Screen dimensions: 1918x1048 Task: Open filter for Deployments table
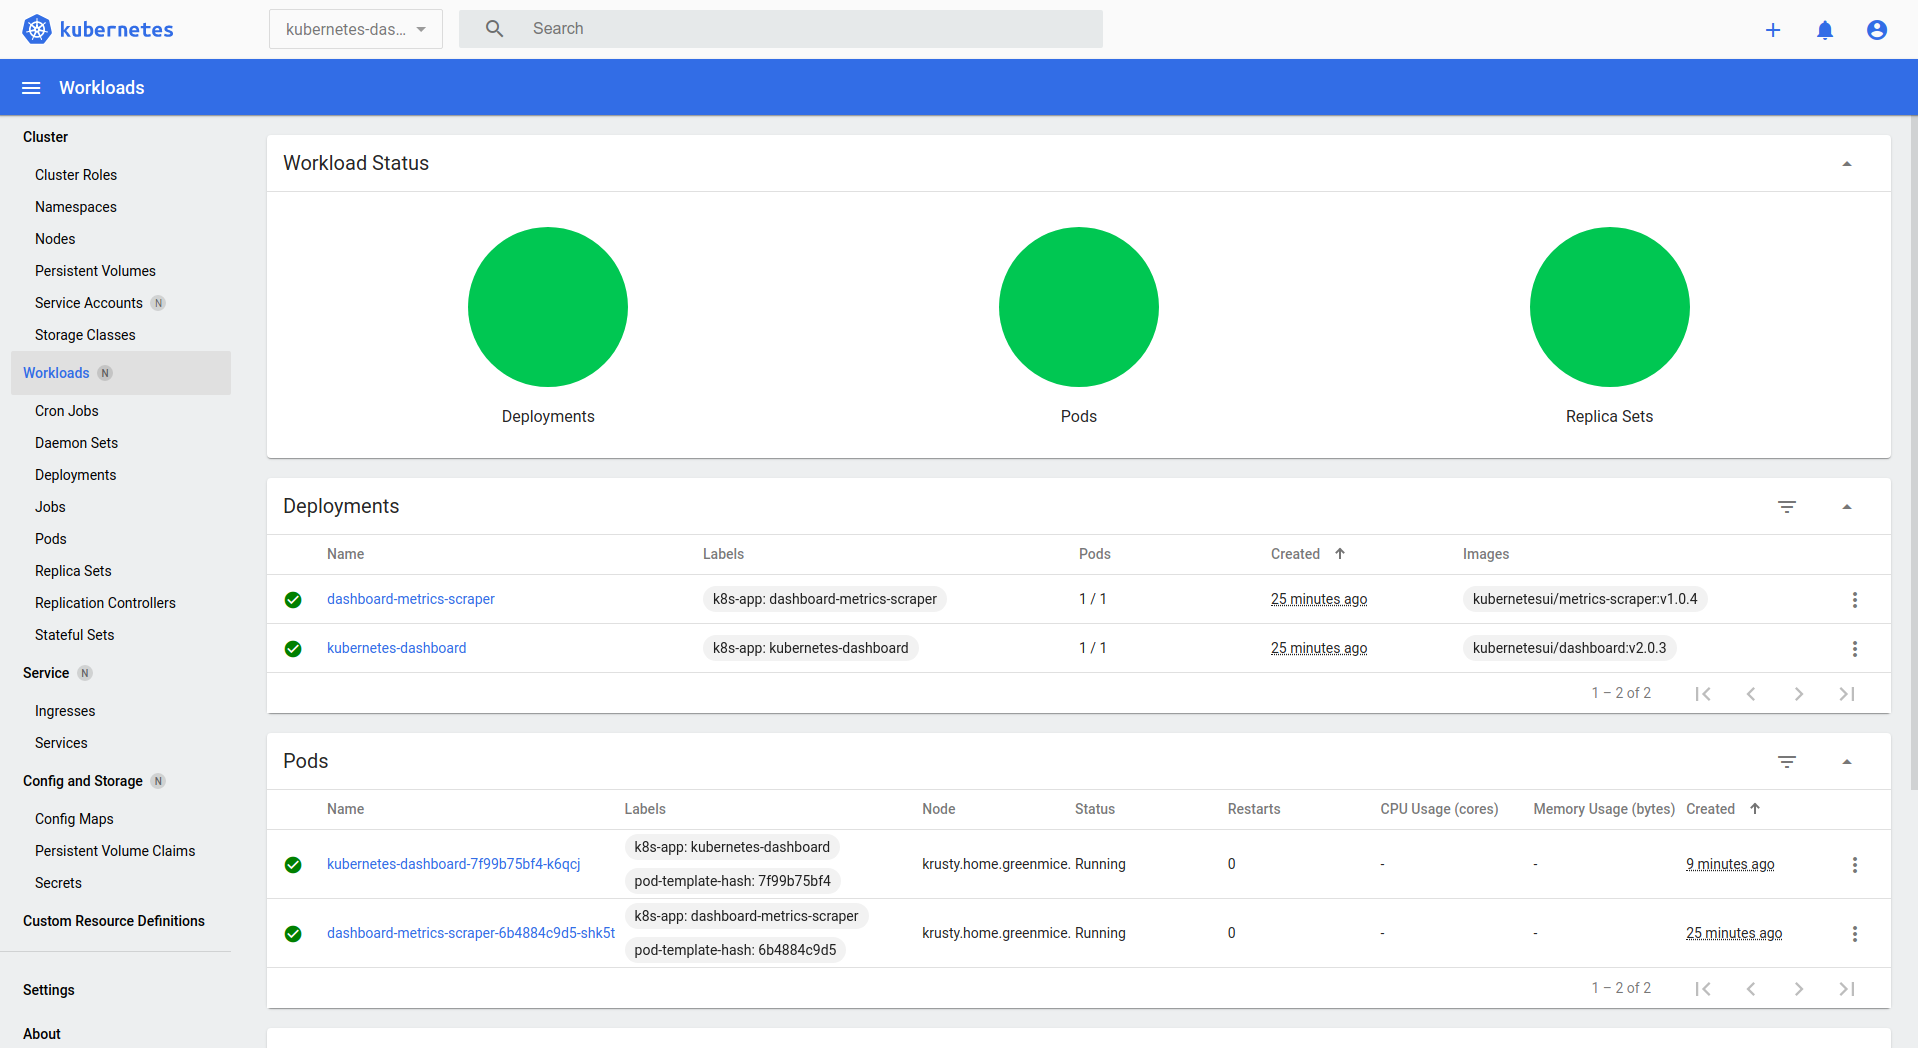[1787, 507]
